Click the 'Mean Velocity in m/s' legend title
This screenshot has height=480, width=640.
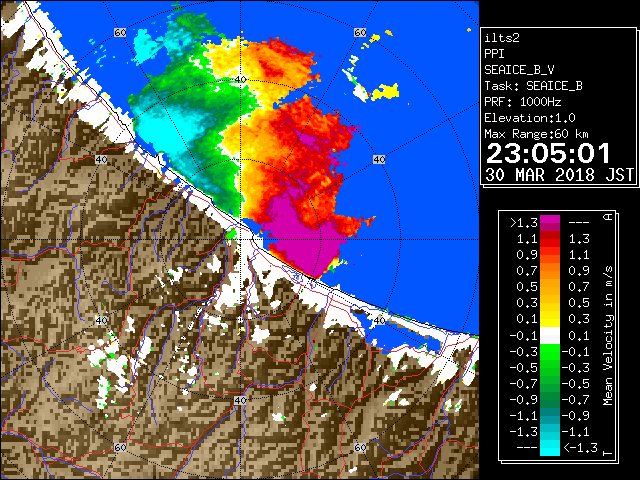tap(608, 336)
